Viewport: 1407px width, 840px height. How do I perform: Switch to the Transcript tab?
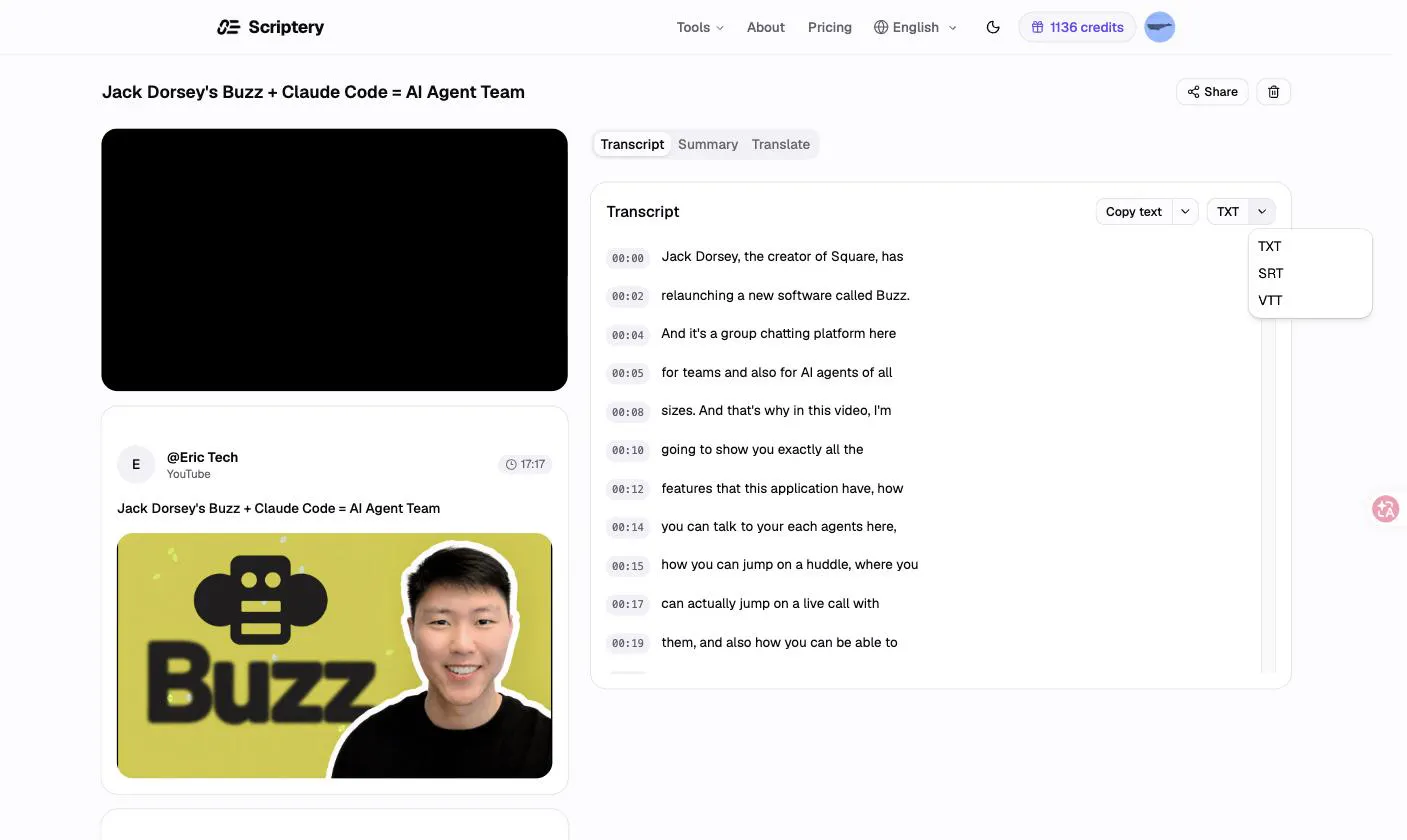click(632, 144)
